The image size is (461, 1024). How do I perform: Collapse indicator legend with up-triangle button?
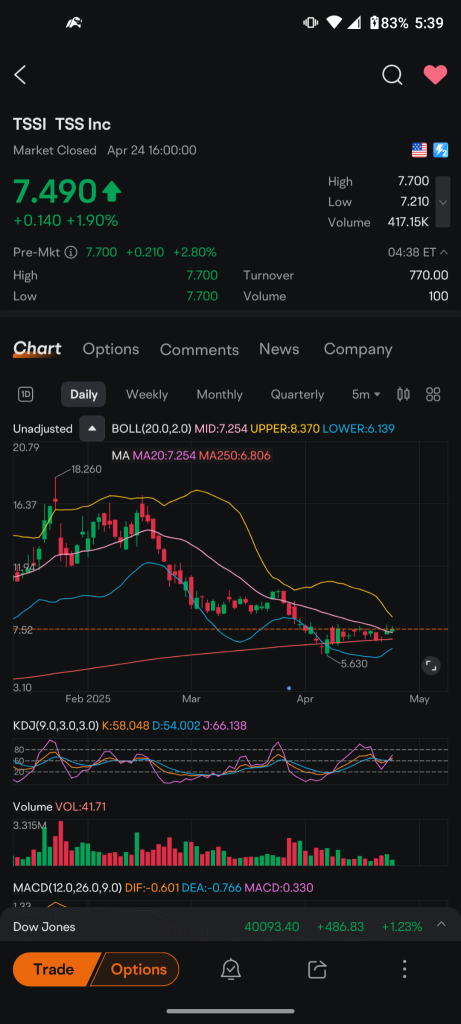[92, 429]
